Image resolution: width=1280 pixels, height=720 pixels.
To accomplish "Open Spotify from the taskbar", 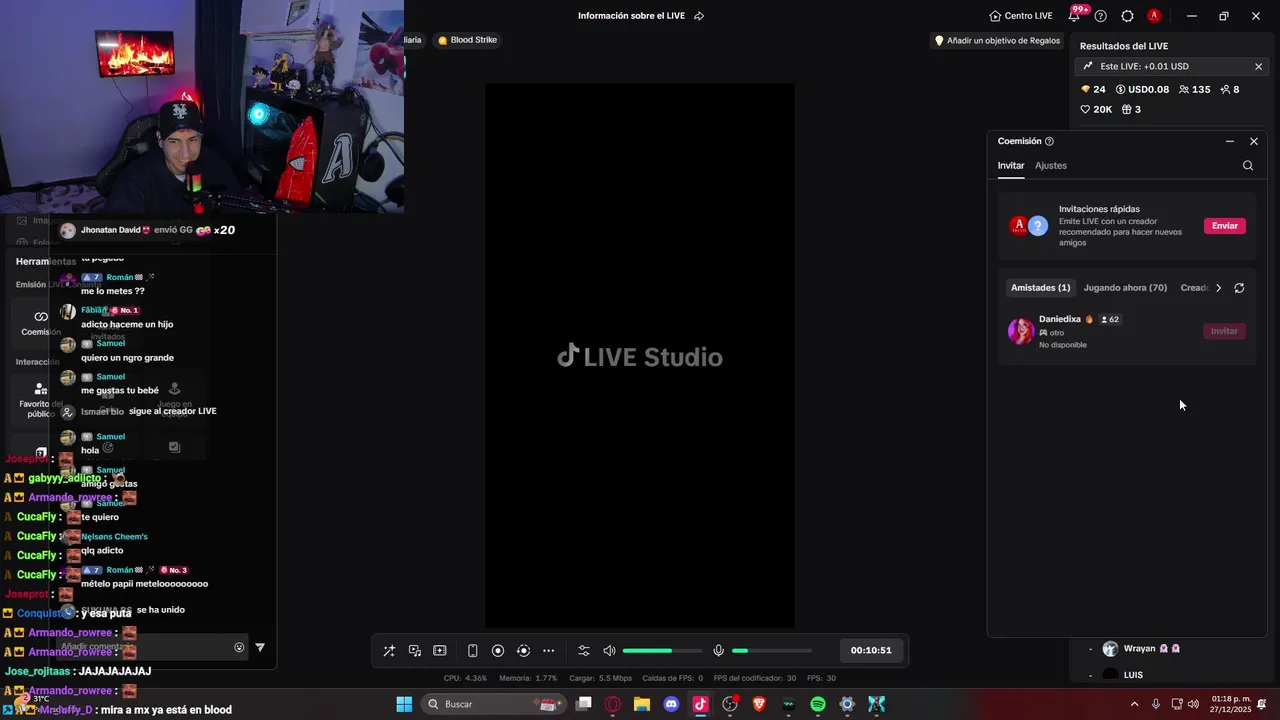I will (x=817, y=704).
